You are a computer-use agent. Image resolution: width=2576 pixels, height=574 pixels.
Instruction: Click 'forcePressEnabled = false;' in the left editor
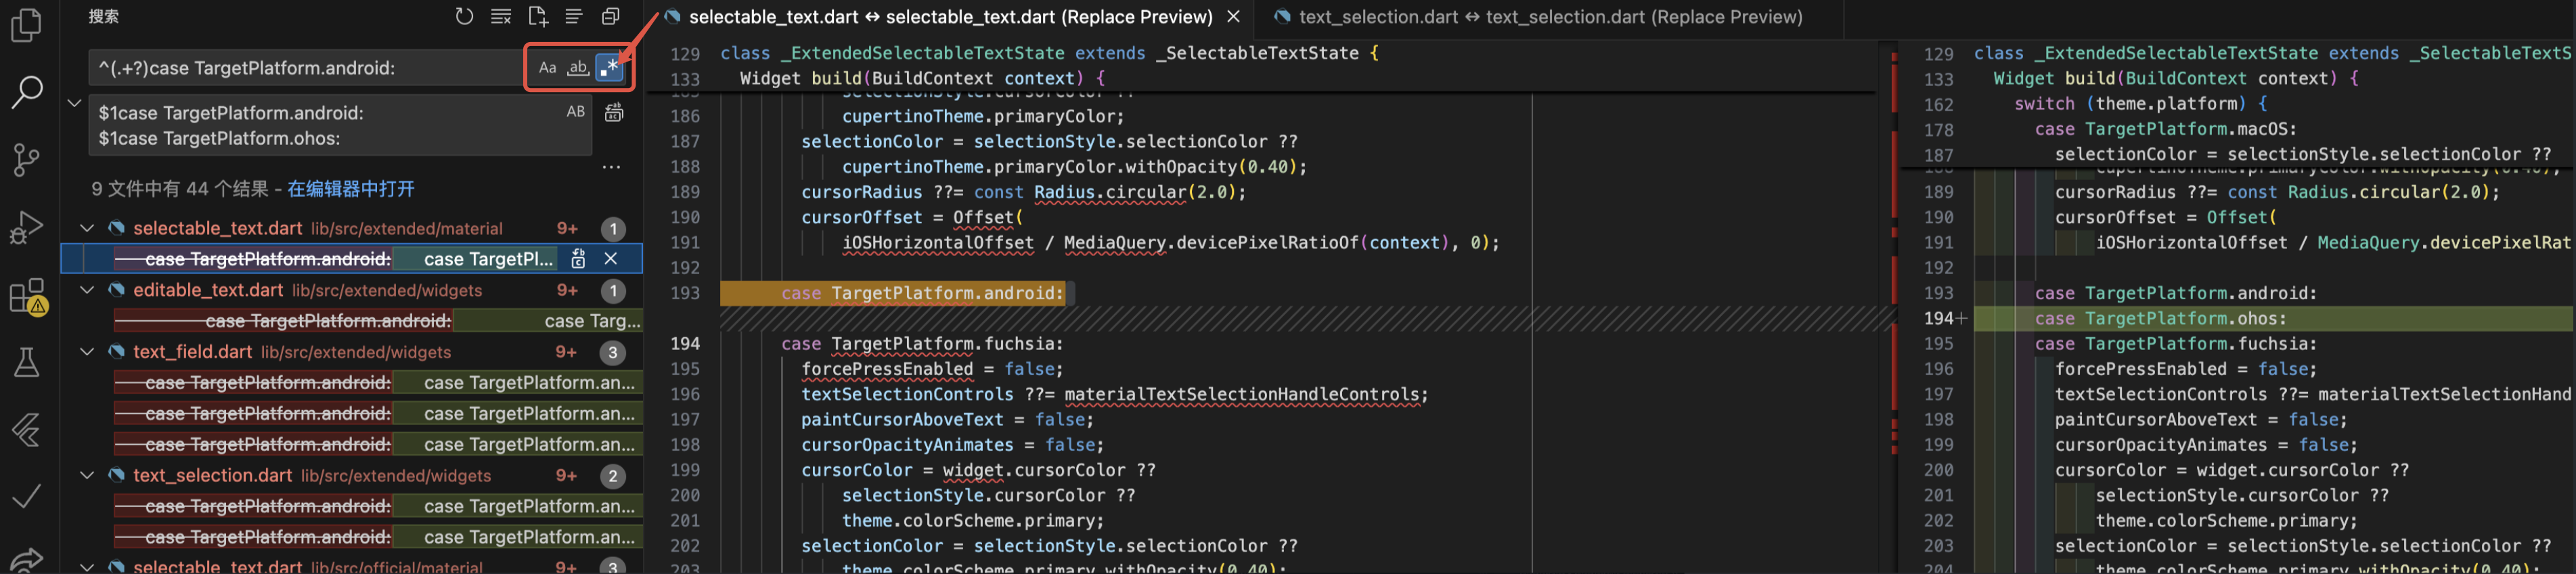(932, 369)
